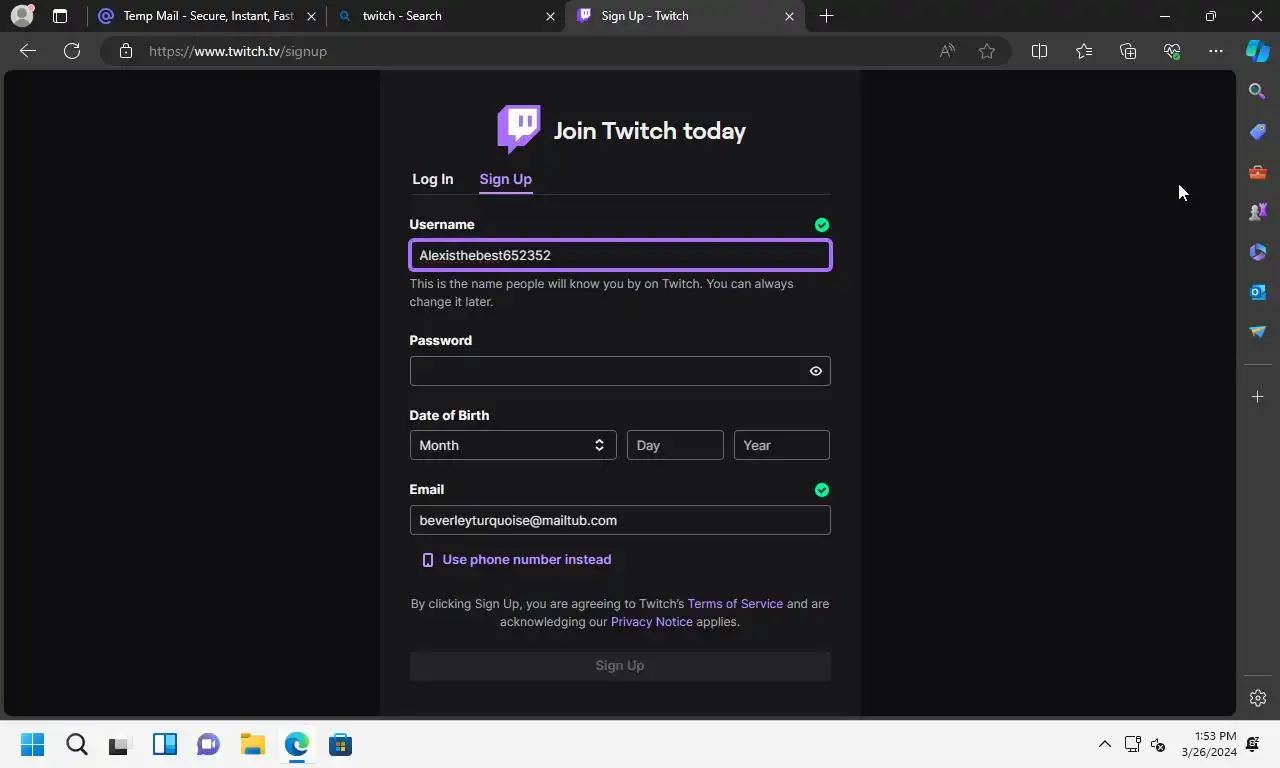
Task: Open Copilot sidebar icon
Action: pyautogui.click(x=1258, y=51)
